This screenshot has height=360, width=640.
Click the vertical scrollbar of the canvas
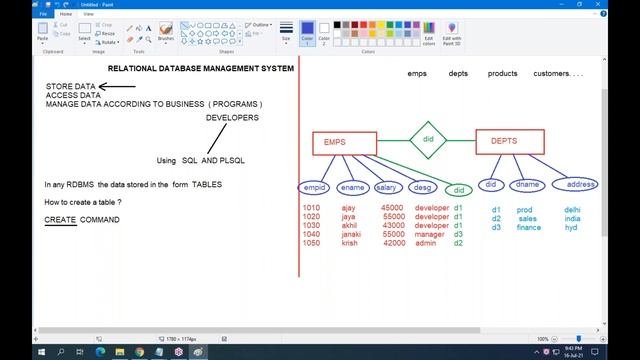604,162
